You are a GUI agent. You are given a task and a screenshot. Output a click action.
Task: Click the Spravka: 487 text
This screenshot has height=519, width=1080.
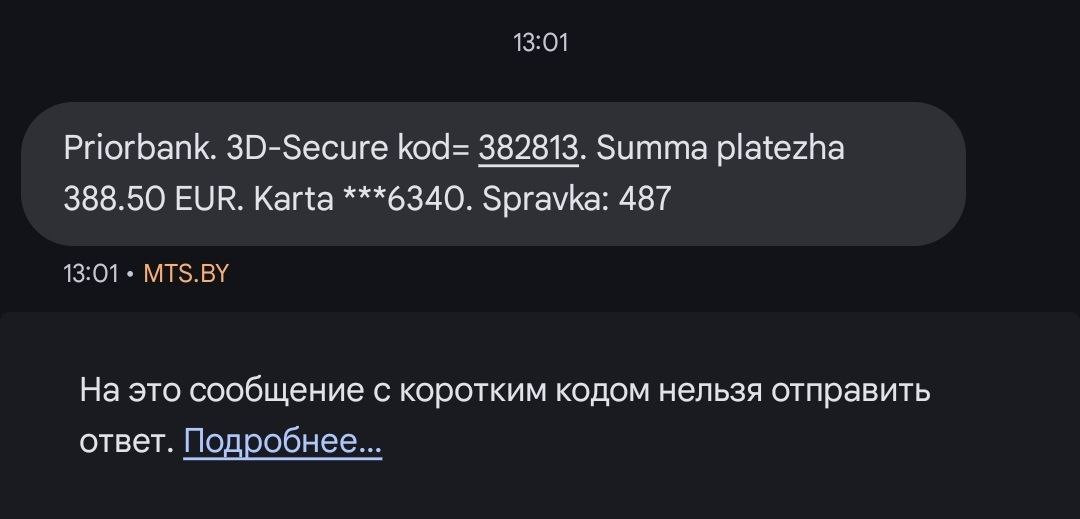click(577, 199)
